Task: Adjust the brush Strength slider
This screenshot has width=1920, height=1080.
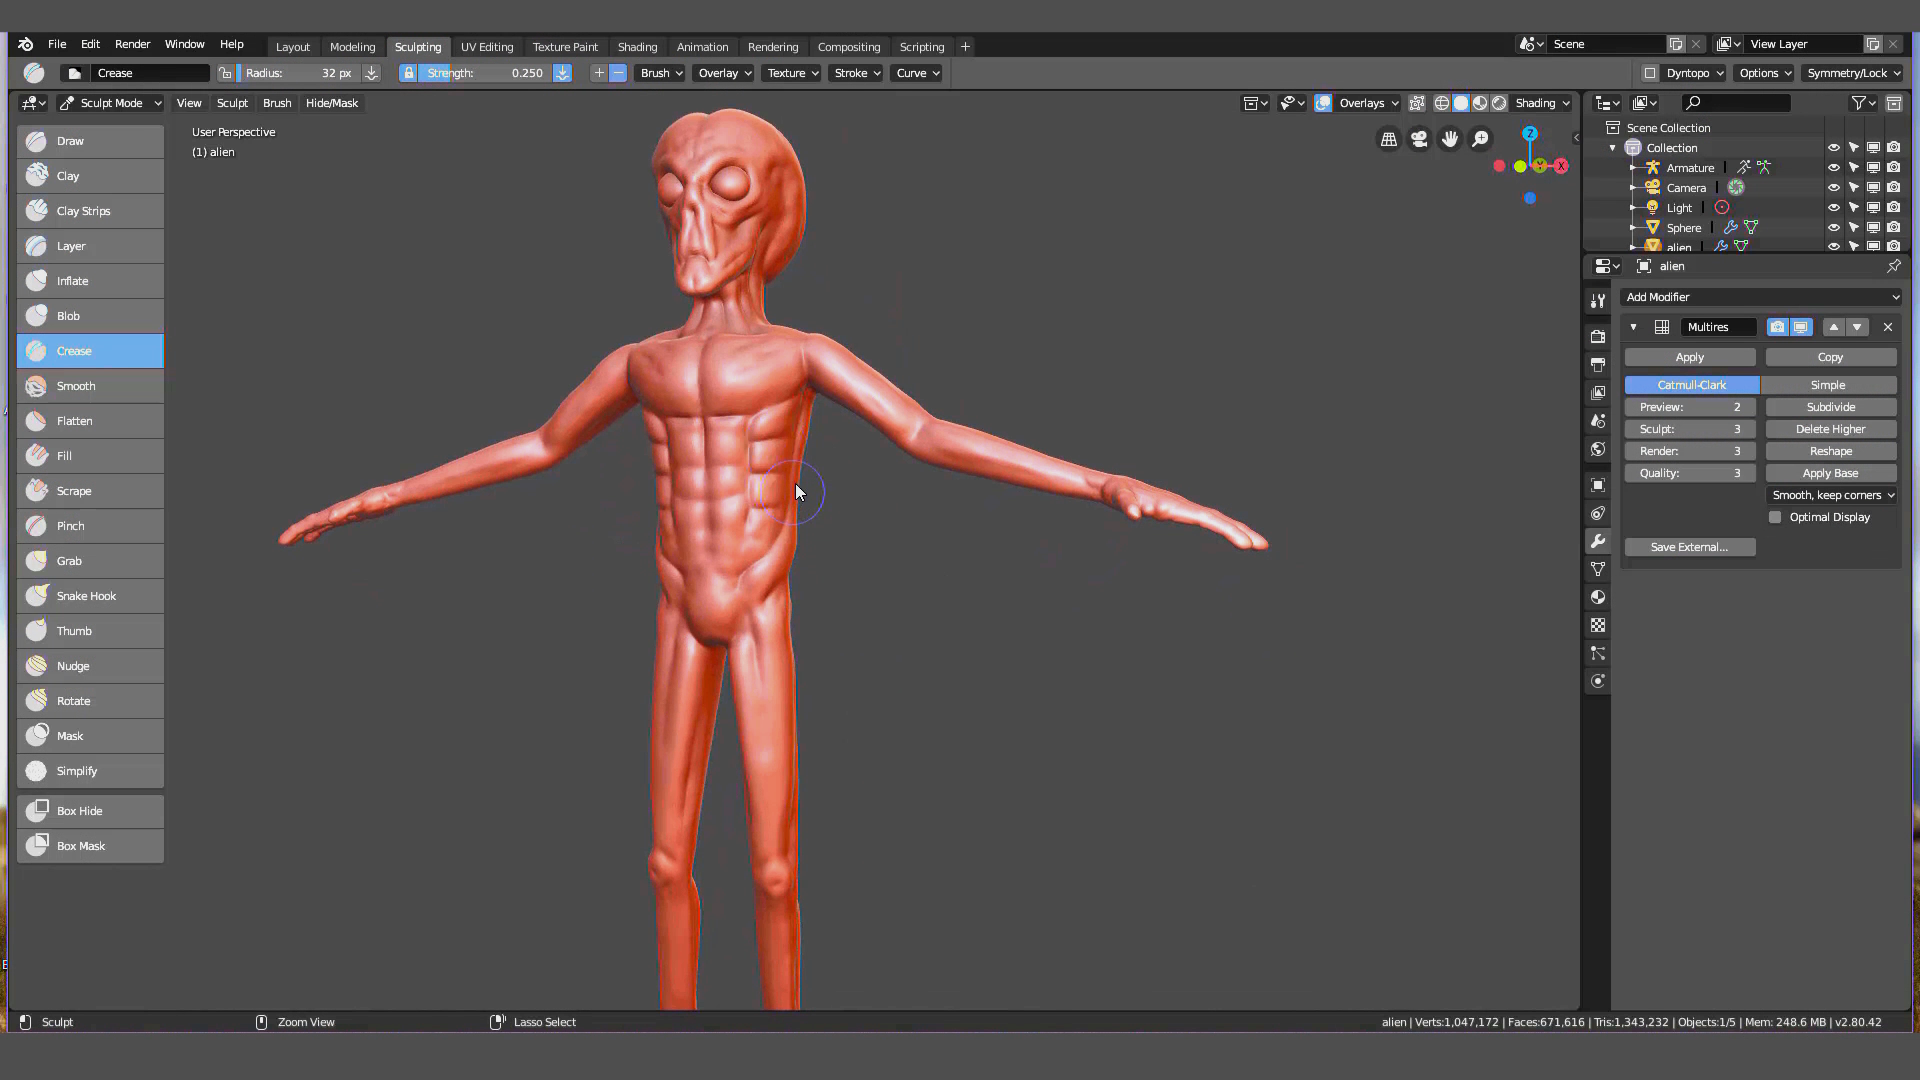Action: pyautogui.click(x=485, y=73)
